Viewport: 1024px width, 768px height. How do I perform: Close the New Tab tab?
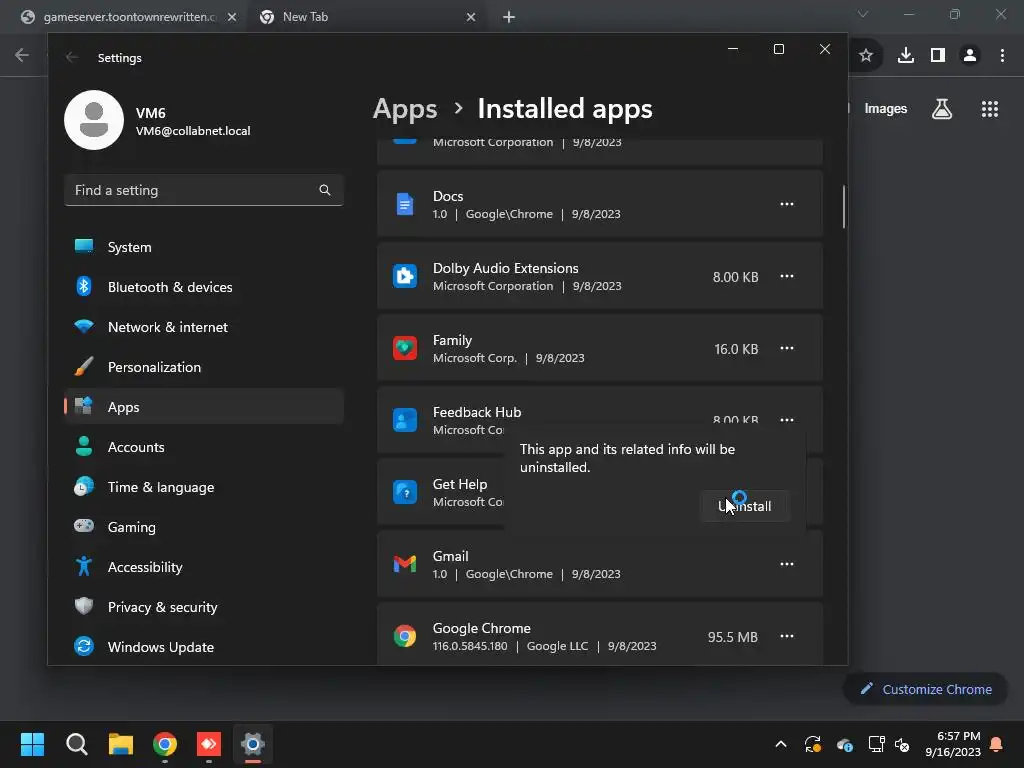tap(471, 17)
